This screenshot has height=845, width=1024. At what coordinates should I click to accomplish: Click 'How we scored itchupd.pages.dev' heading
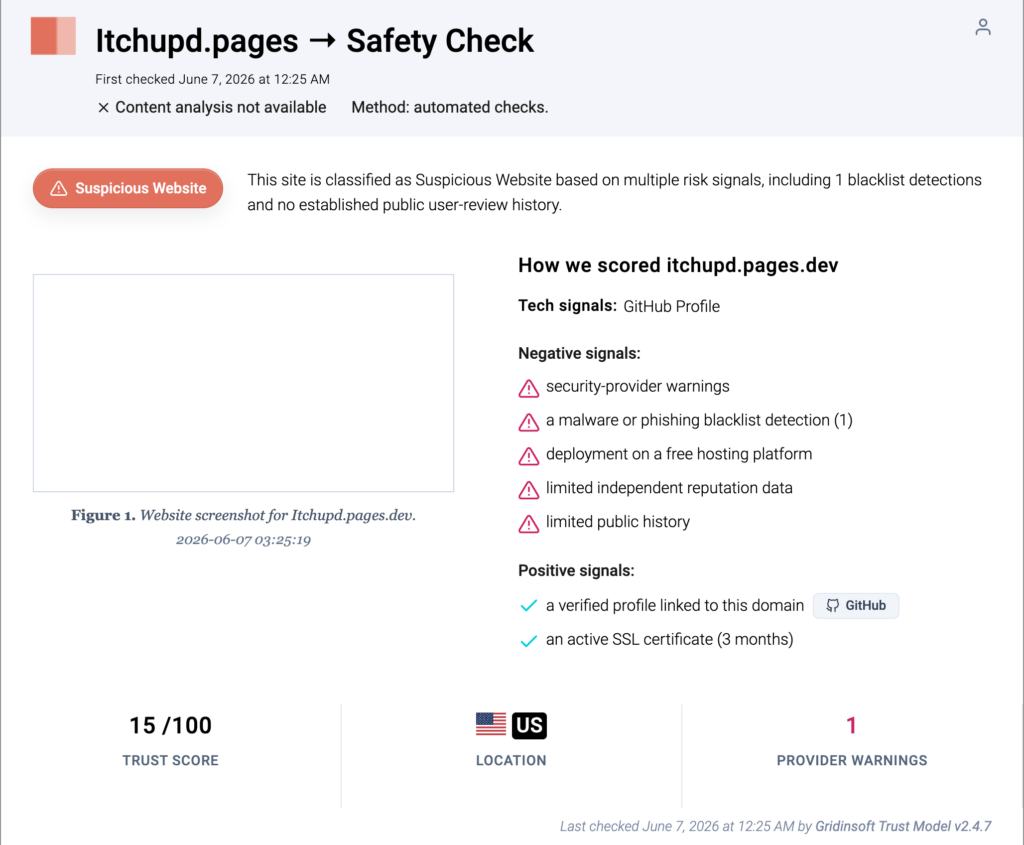tap(678, 265)
